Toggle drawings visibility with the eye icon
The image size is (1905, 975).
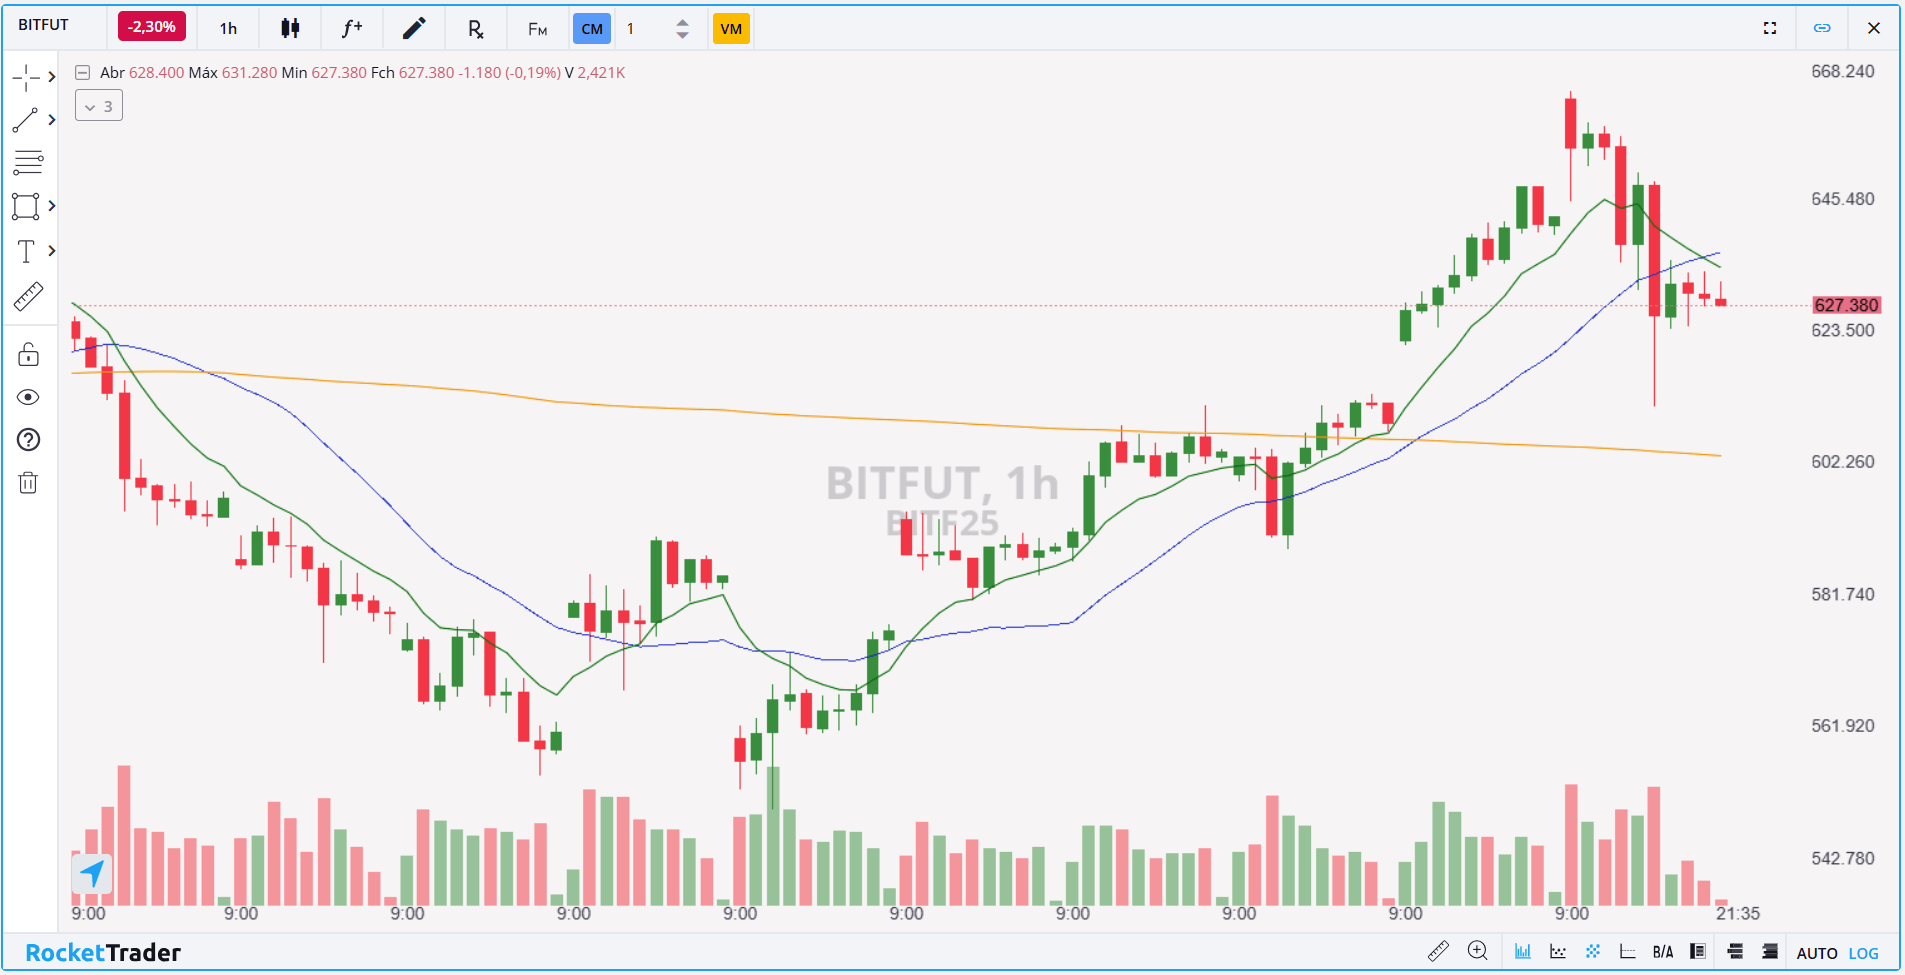tap(28, 397)
